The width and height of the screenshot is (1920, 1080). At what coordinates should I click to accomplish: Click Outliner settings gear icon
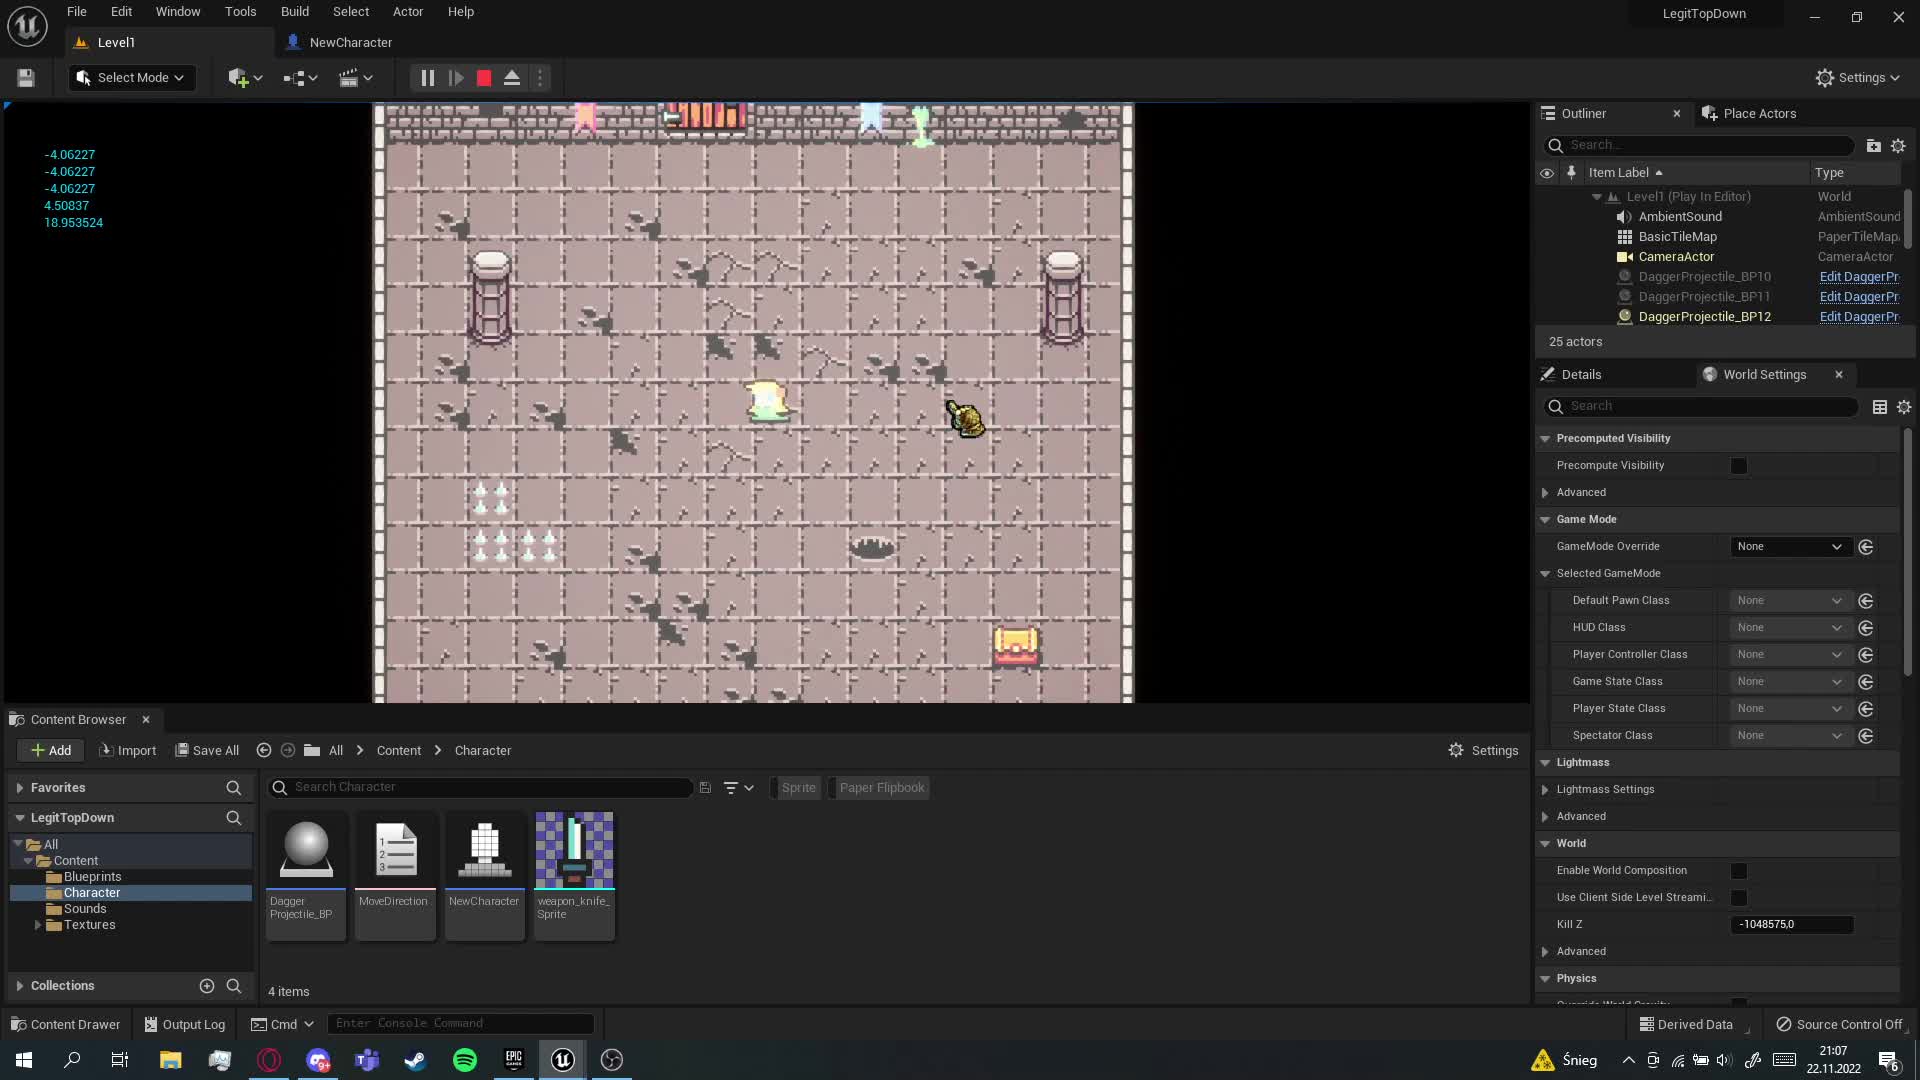click(x=1898, y=145)
